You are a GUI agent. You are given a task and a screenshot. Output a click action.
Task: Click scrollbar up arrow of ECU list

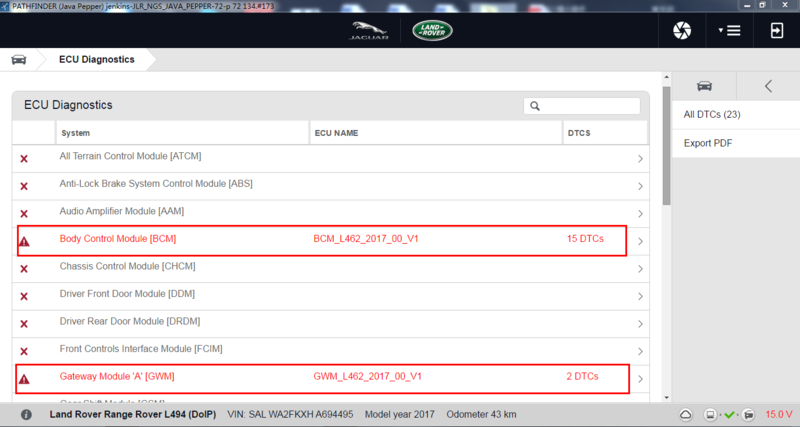666,77
